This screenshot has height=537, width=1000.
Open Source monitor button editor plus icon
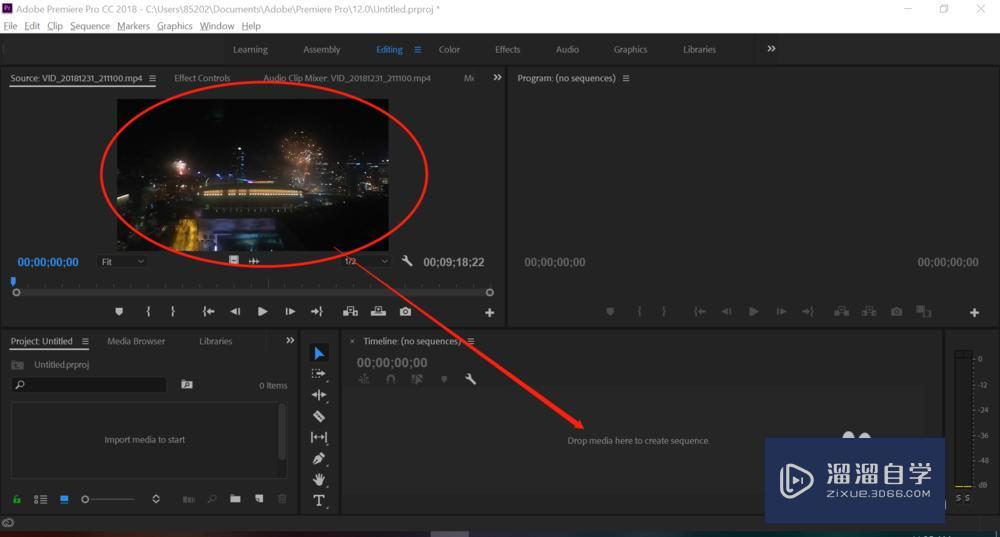(x=489, y=313)
